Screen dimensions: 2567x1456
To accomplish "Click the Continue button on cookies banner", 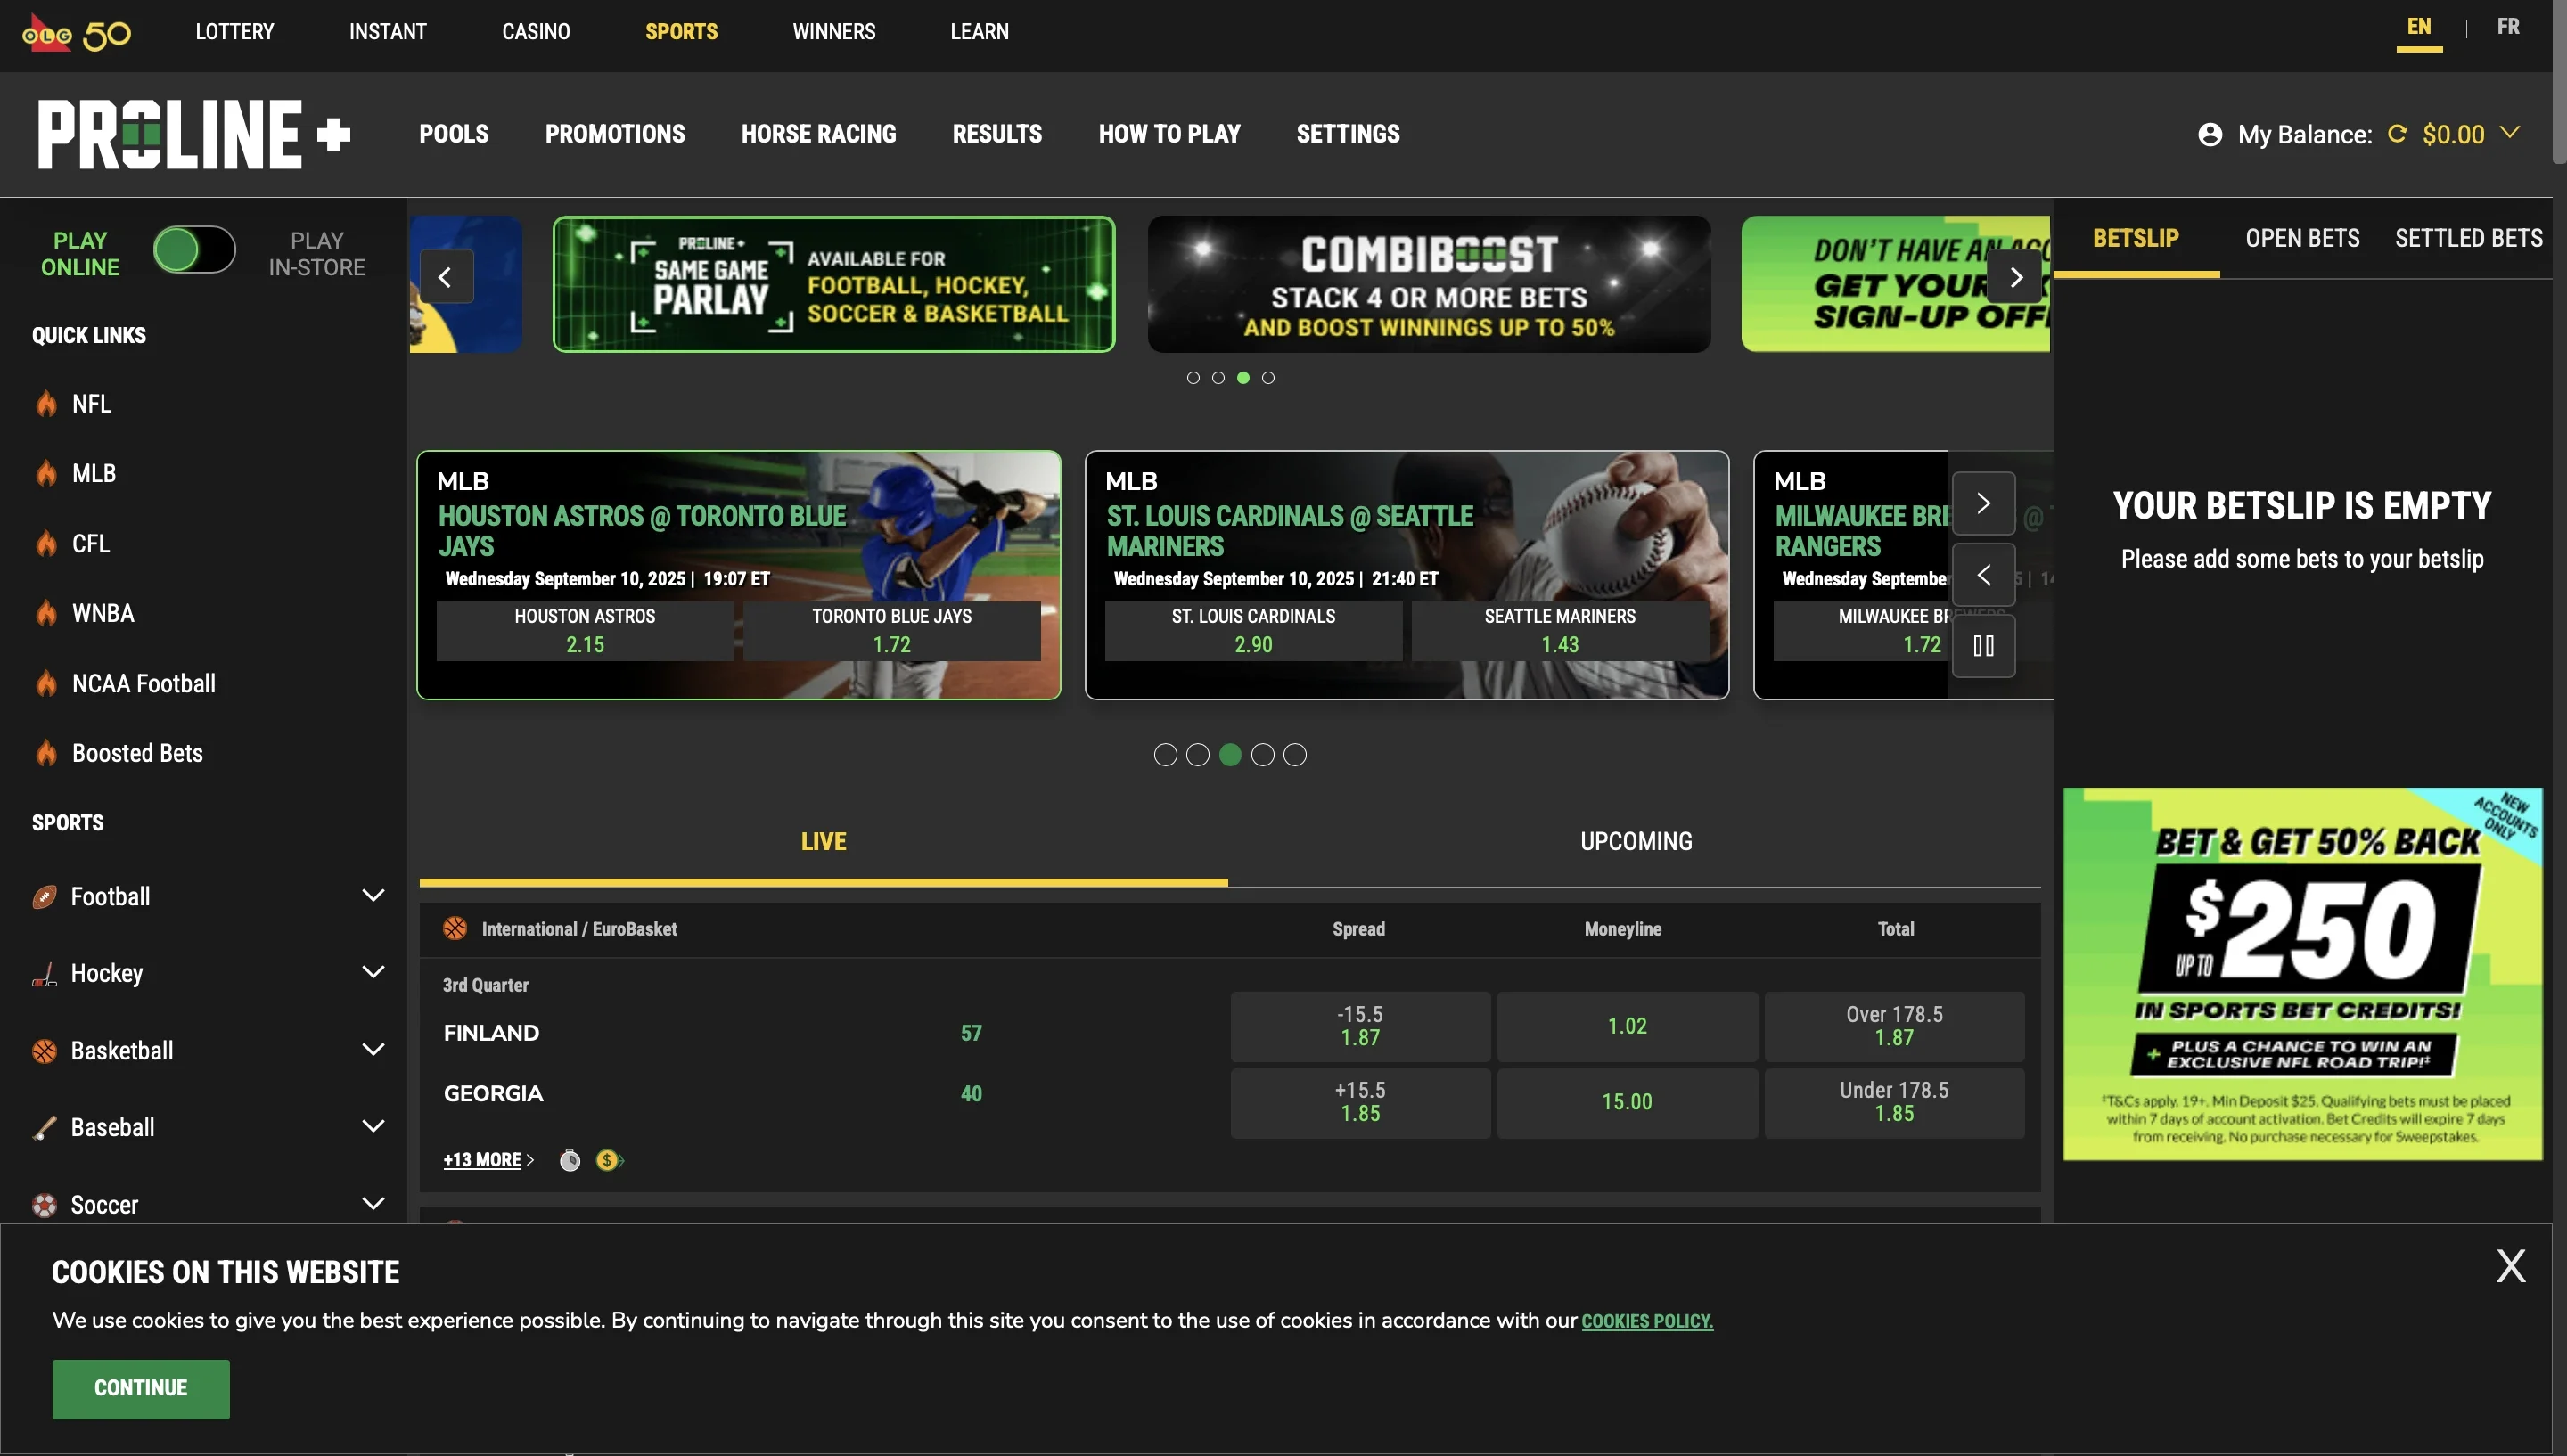I will pos(140,1388).
